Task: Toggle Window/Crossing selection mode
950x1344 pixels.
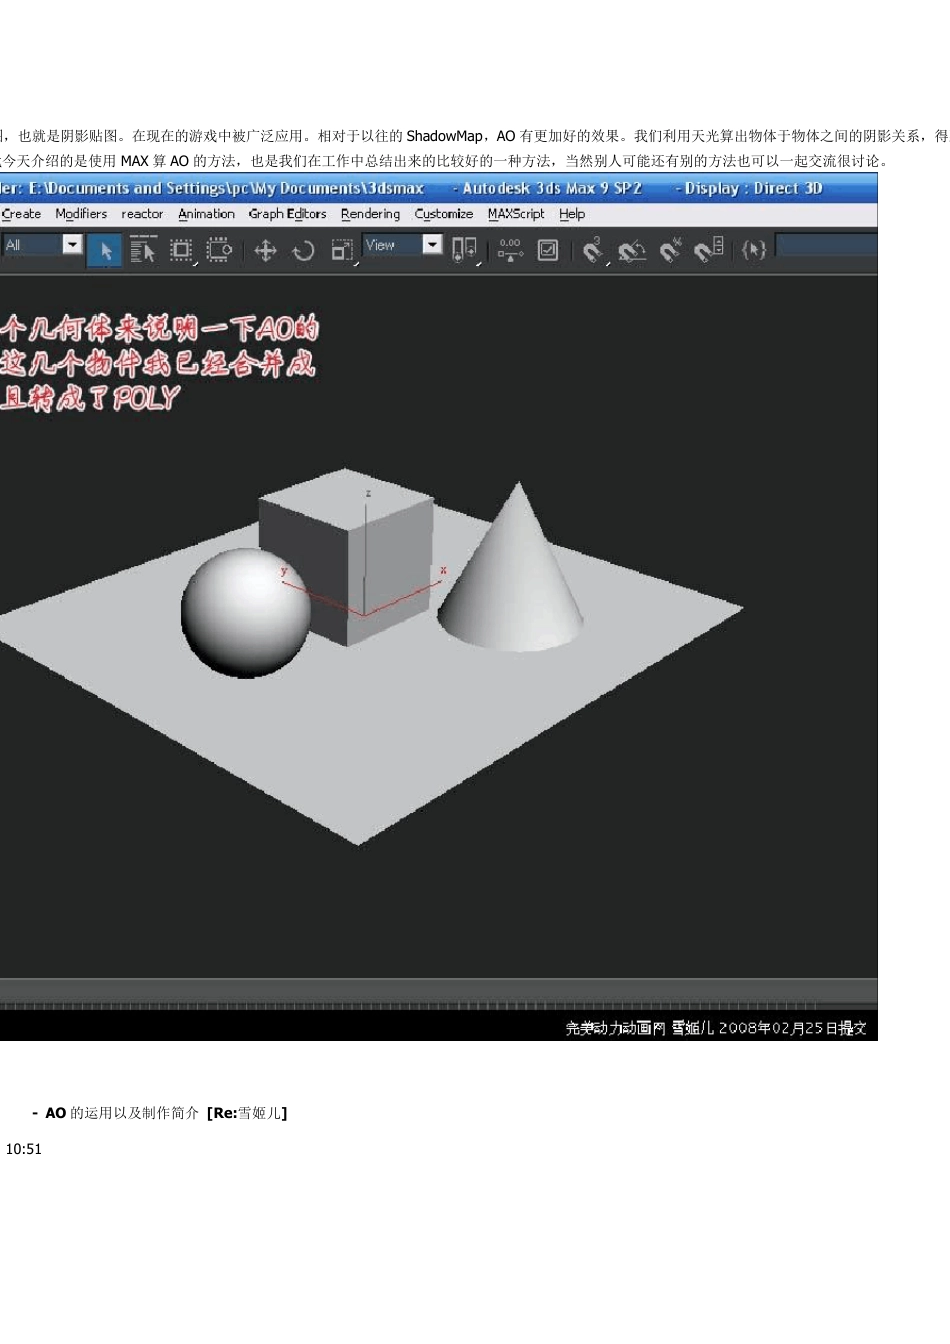Action: [219, 250]
